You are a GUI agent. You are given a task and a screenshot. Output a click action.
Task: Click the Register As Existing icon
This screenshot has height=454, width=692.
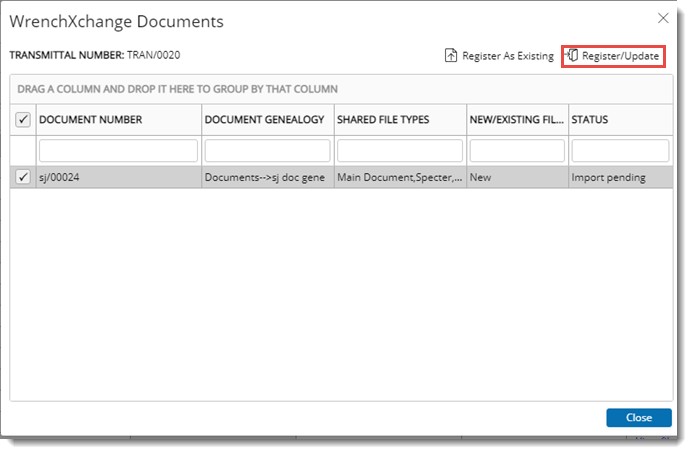pos(451,56)
